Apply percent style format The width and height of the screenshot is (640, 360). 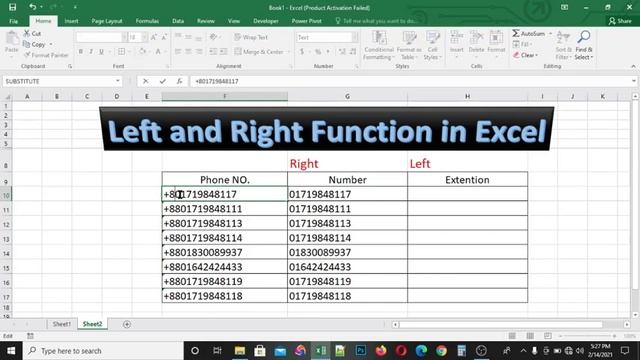pos(318,52)
